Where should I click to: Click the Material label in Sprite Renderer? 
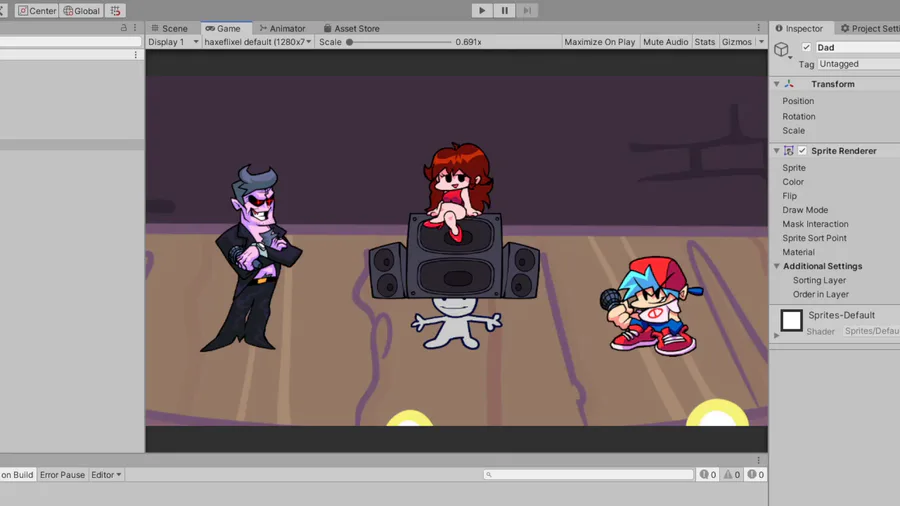tap(798, 252)
